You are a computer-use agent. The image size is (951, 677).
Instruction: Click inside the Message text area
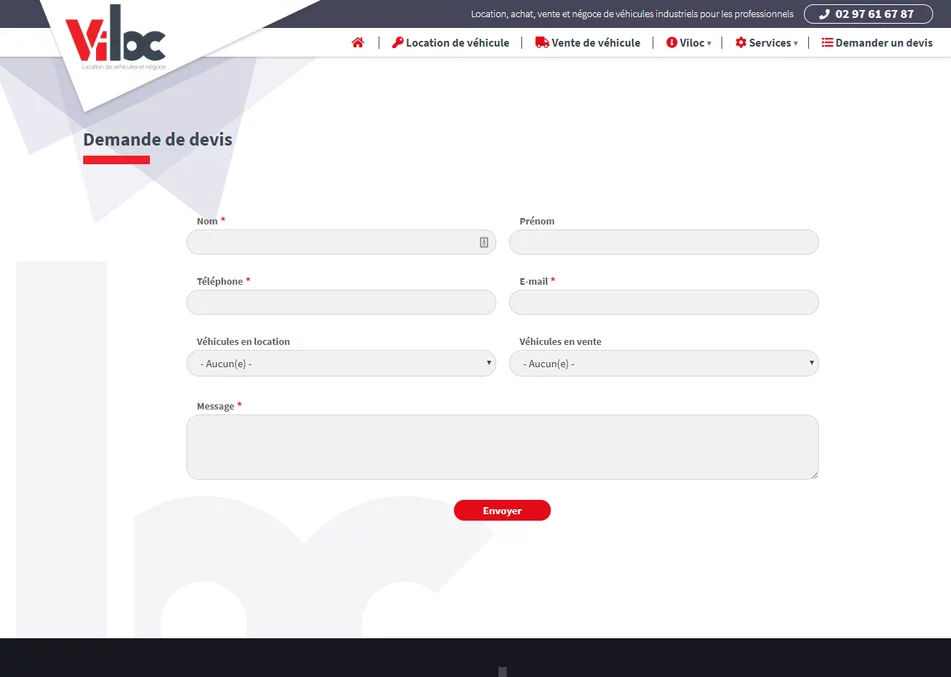coord(502,447)
